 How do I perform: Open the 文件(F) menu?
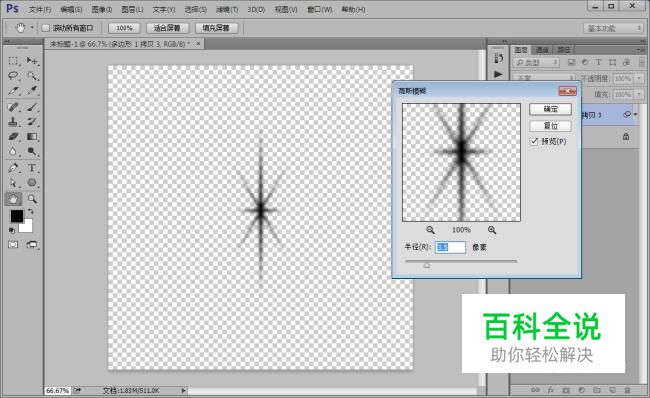(x=40, y=9)
